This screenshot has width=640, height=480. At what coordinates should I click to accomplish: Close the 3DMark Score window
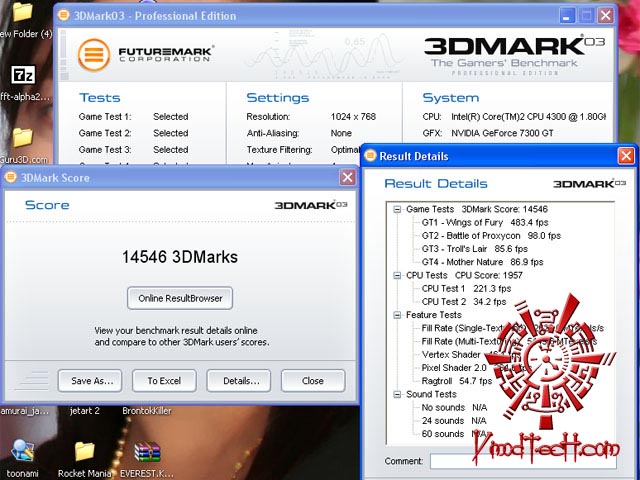pos(347,177)
